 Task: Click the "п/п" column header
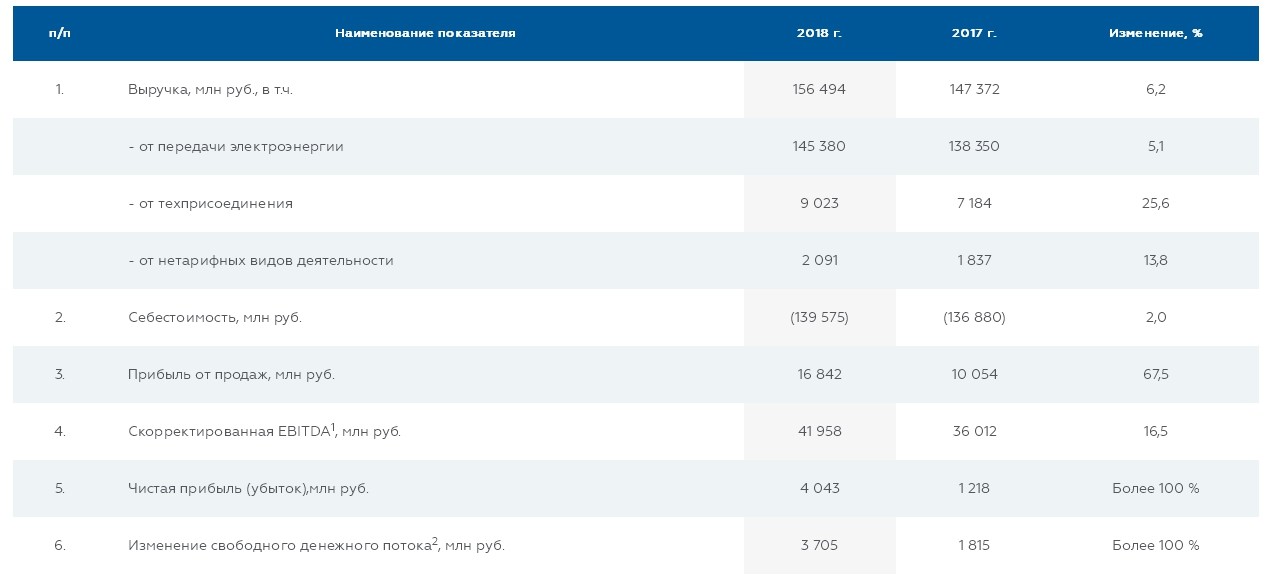[60, 33]
